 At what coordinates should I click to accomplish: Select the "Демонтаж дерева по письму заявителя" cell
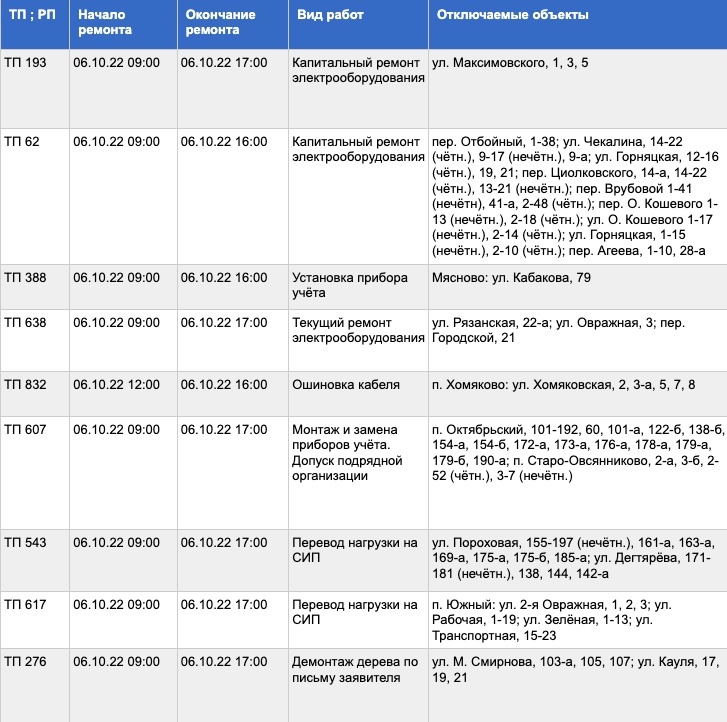click(x=354, y=670)
